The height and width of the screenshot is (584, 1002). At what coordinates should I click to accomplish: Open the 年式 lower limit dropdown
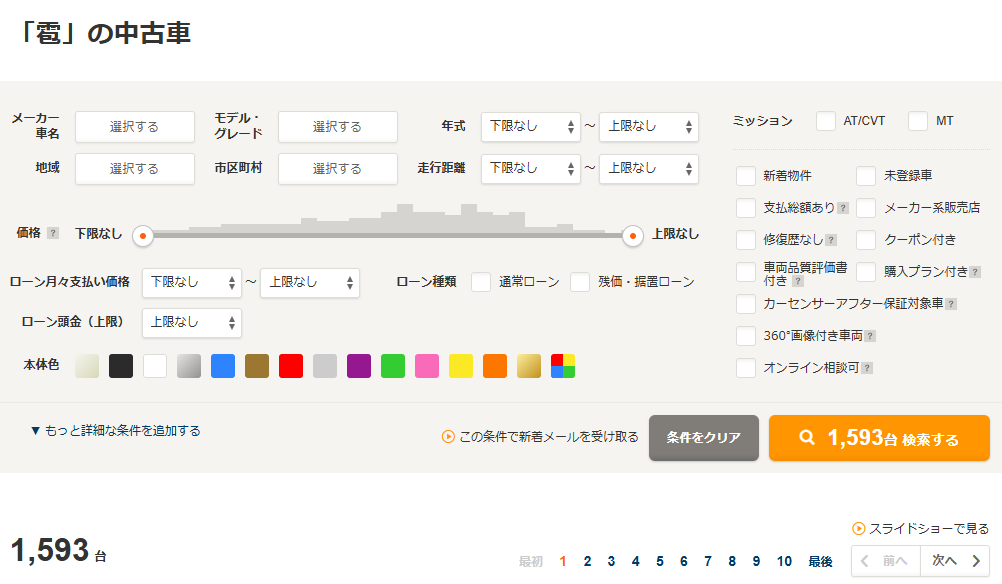click(x=530, y=127)
